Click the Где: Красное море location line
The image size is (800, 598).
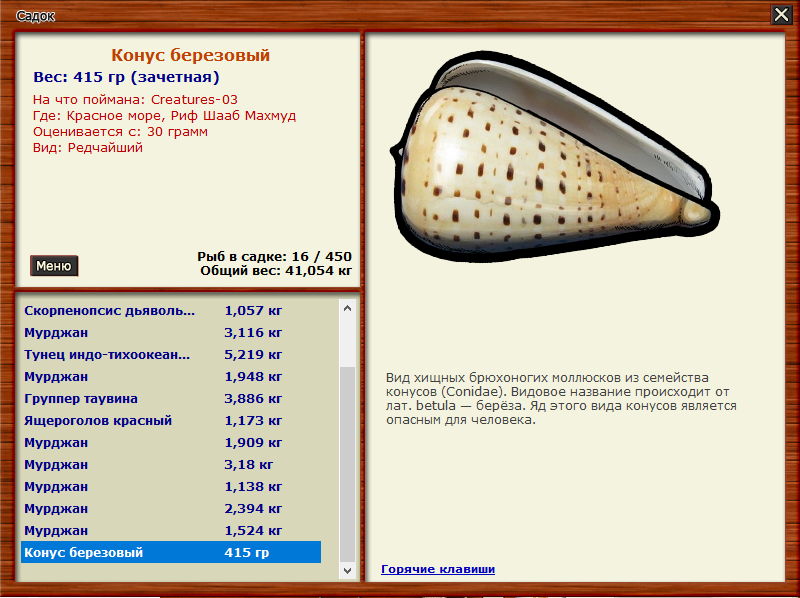pyautogui.click(x=164, y=115)
